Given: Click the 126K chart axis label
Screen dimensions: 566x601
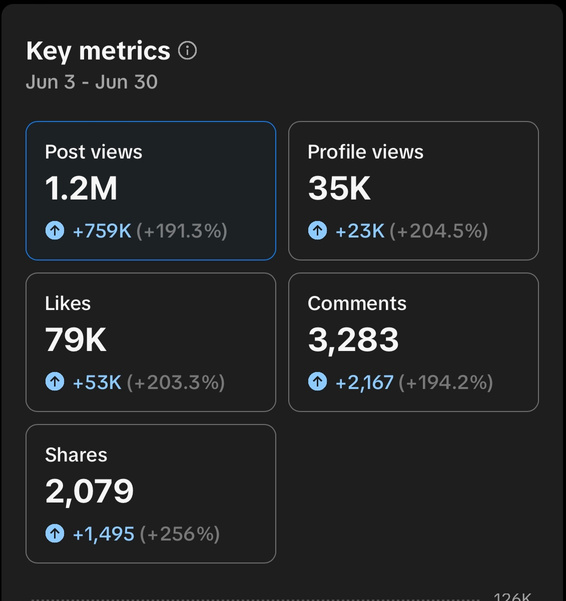Looking at the screenshot, I should tap(512, 597).
